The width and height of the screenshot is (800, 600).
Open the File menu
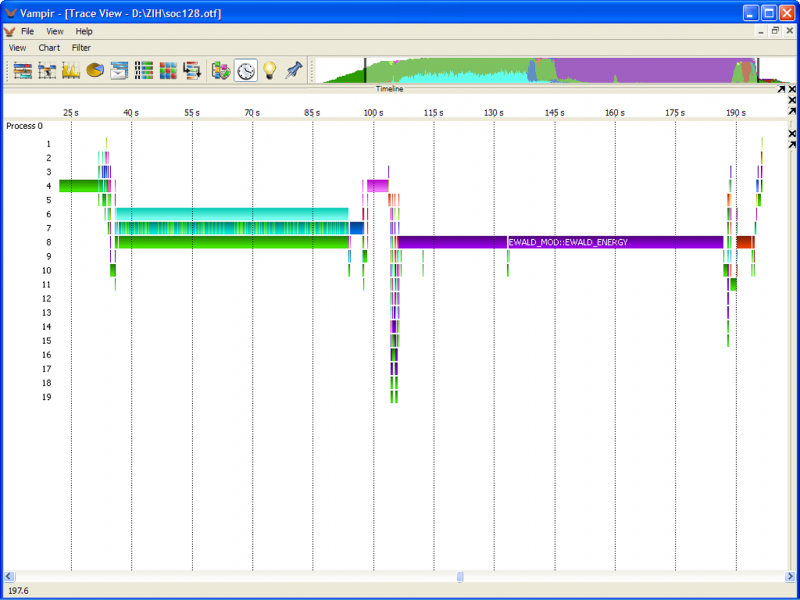point(28,32)
